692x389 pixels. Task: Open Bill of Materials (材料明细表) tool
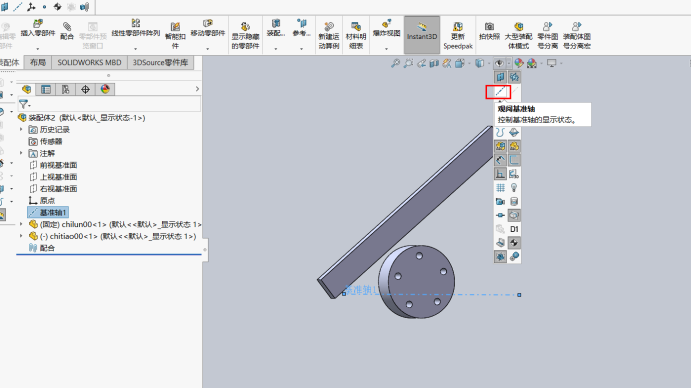(356, 35)
